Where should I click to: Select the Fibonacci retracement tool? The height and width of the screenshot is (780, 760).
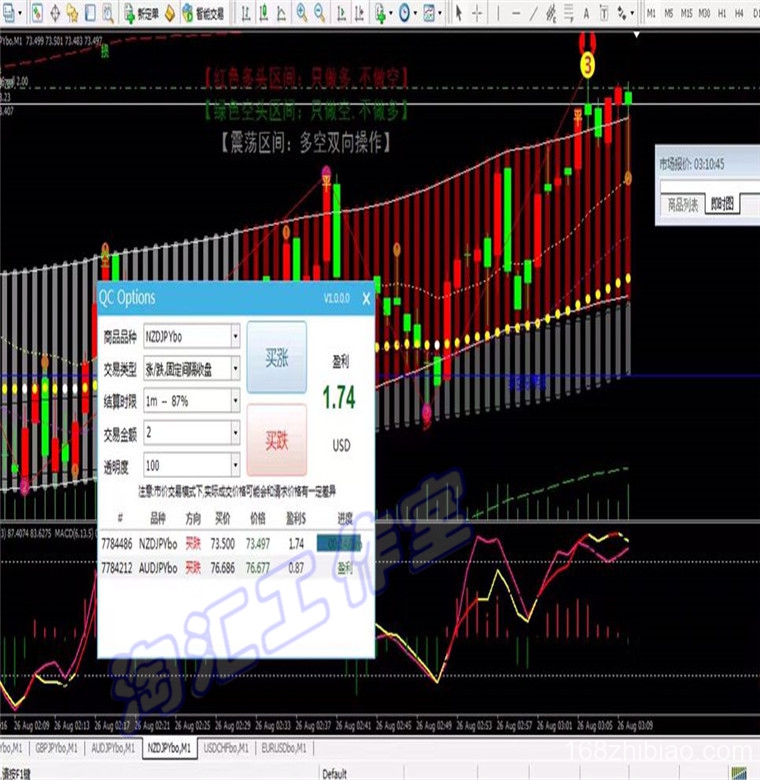point(569,13)
